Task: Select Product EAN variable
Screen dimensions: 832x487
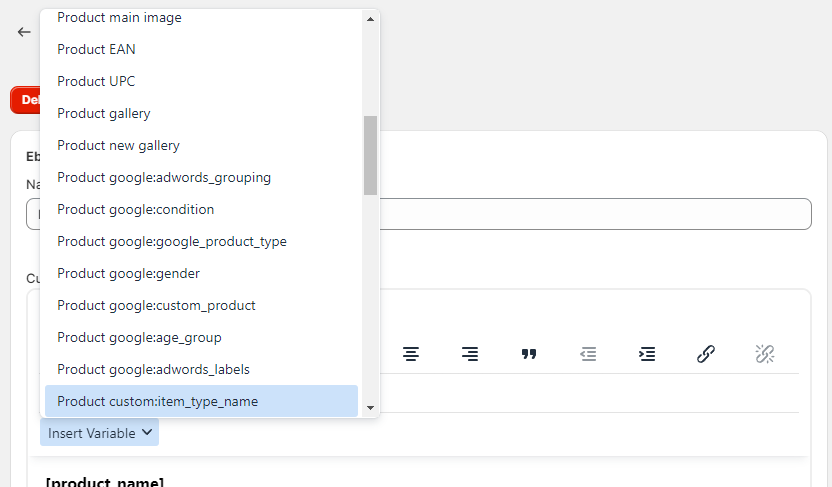Action: (202, 49)
